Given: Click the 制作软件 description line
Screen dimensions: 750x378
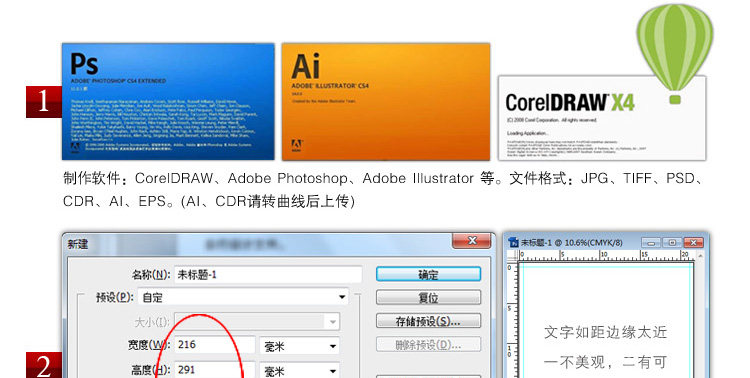Looking at the screenshot, I should pyautogui.click(x=382, y=178).
